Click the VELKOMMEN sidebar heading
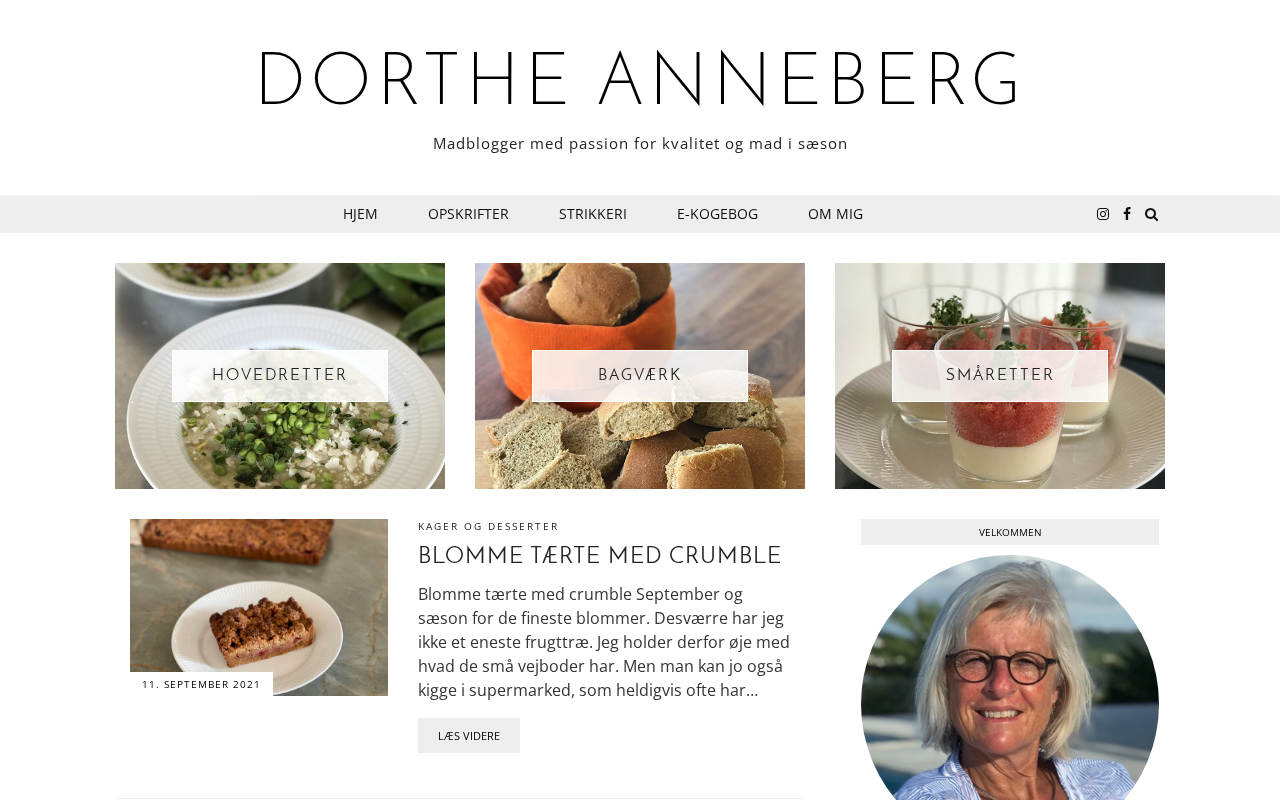 [x=1010, y=532]
